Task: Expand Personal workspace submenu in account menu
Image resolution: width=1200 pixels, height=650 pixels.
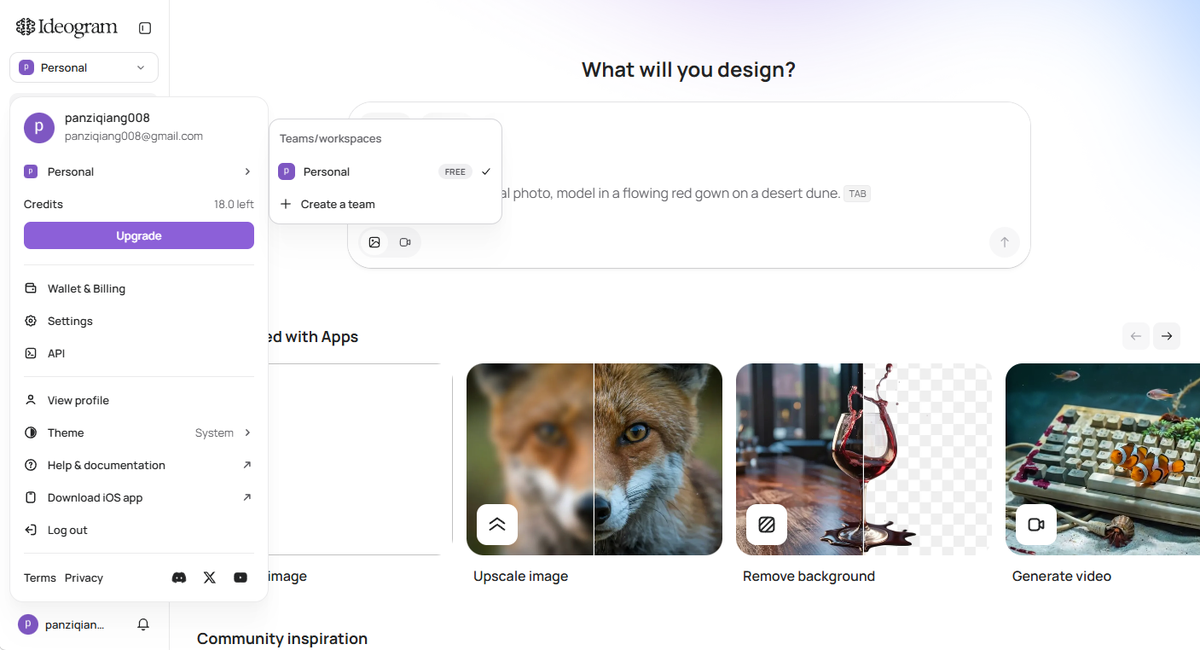Action: tap(139, 172)
